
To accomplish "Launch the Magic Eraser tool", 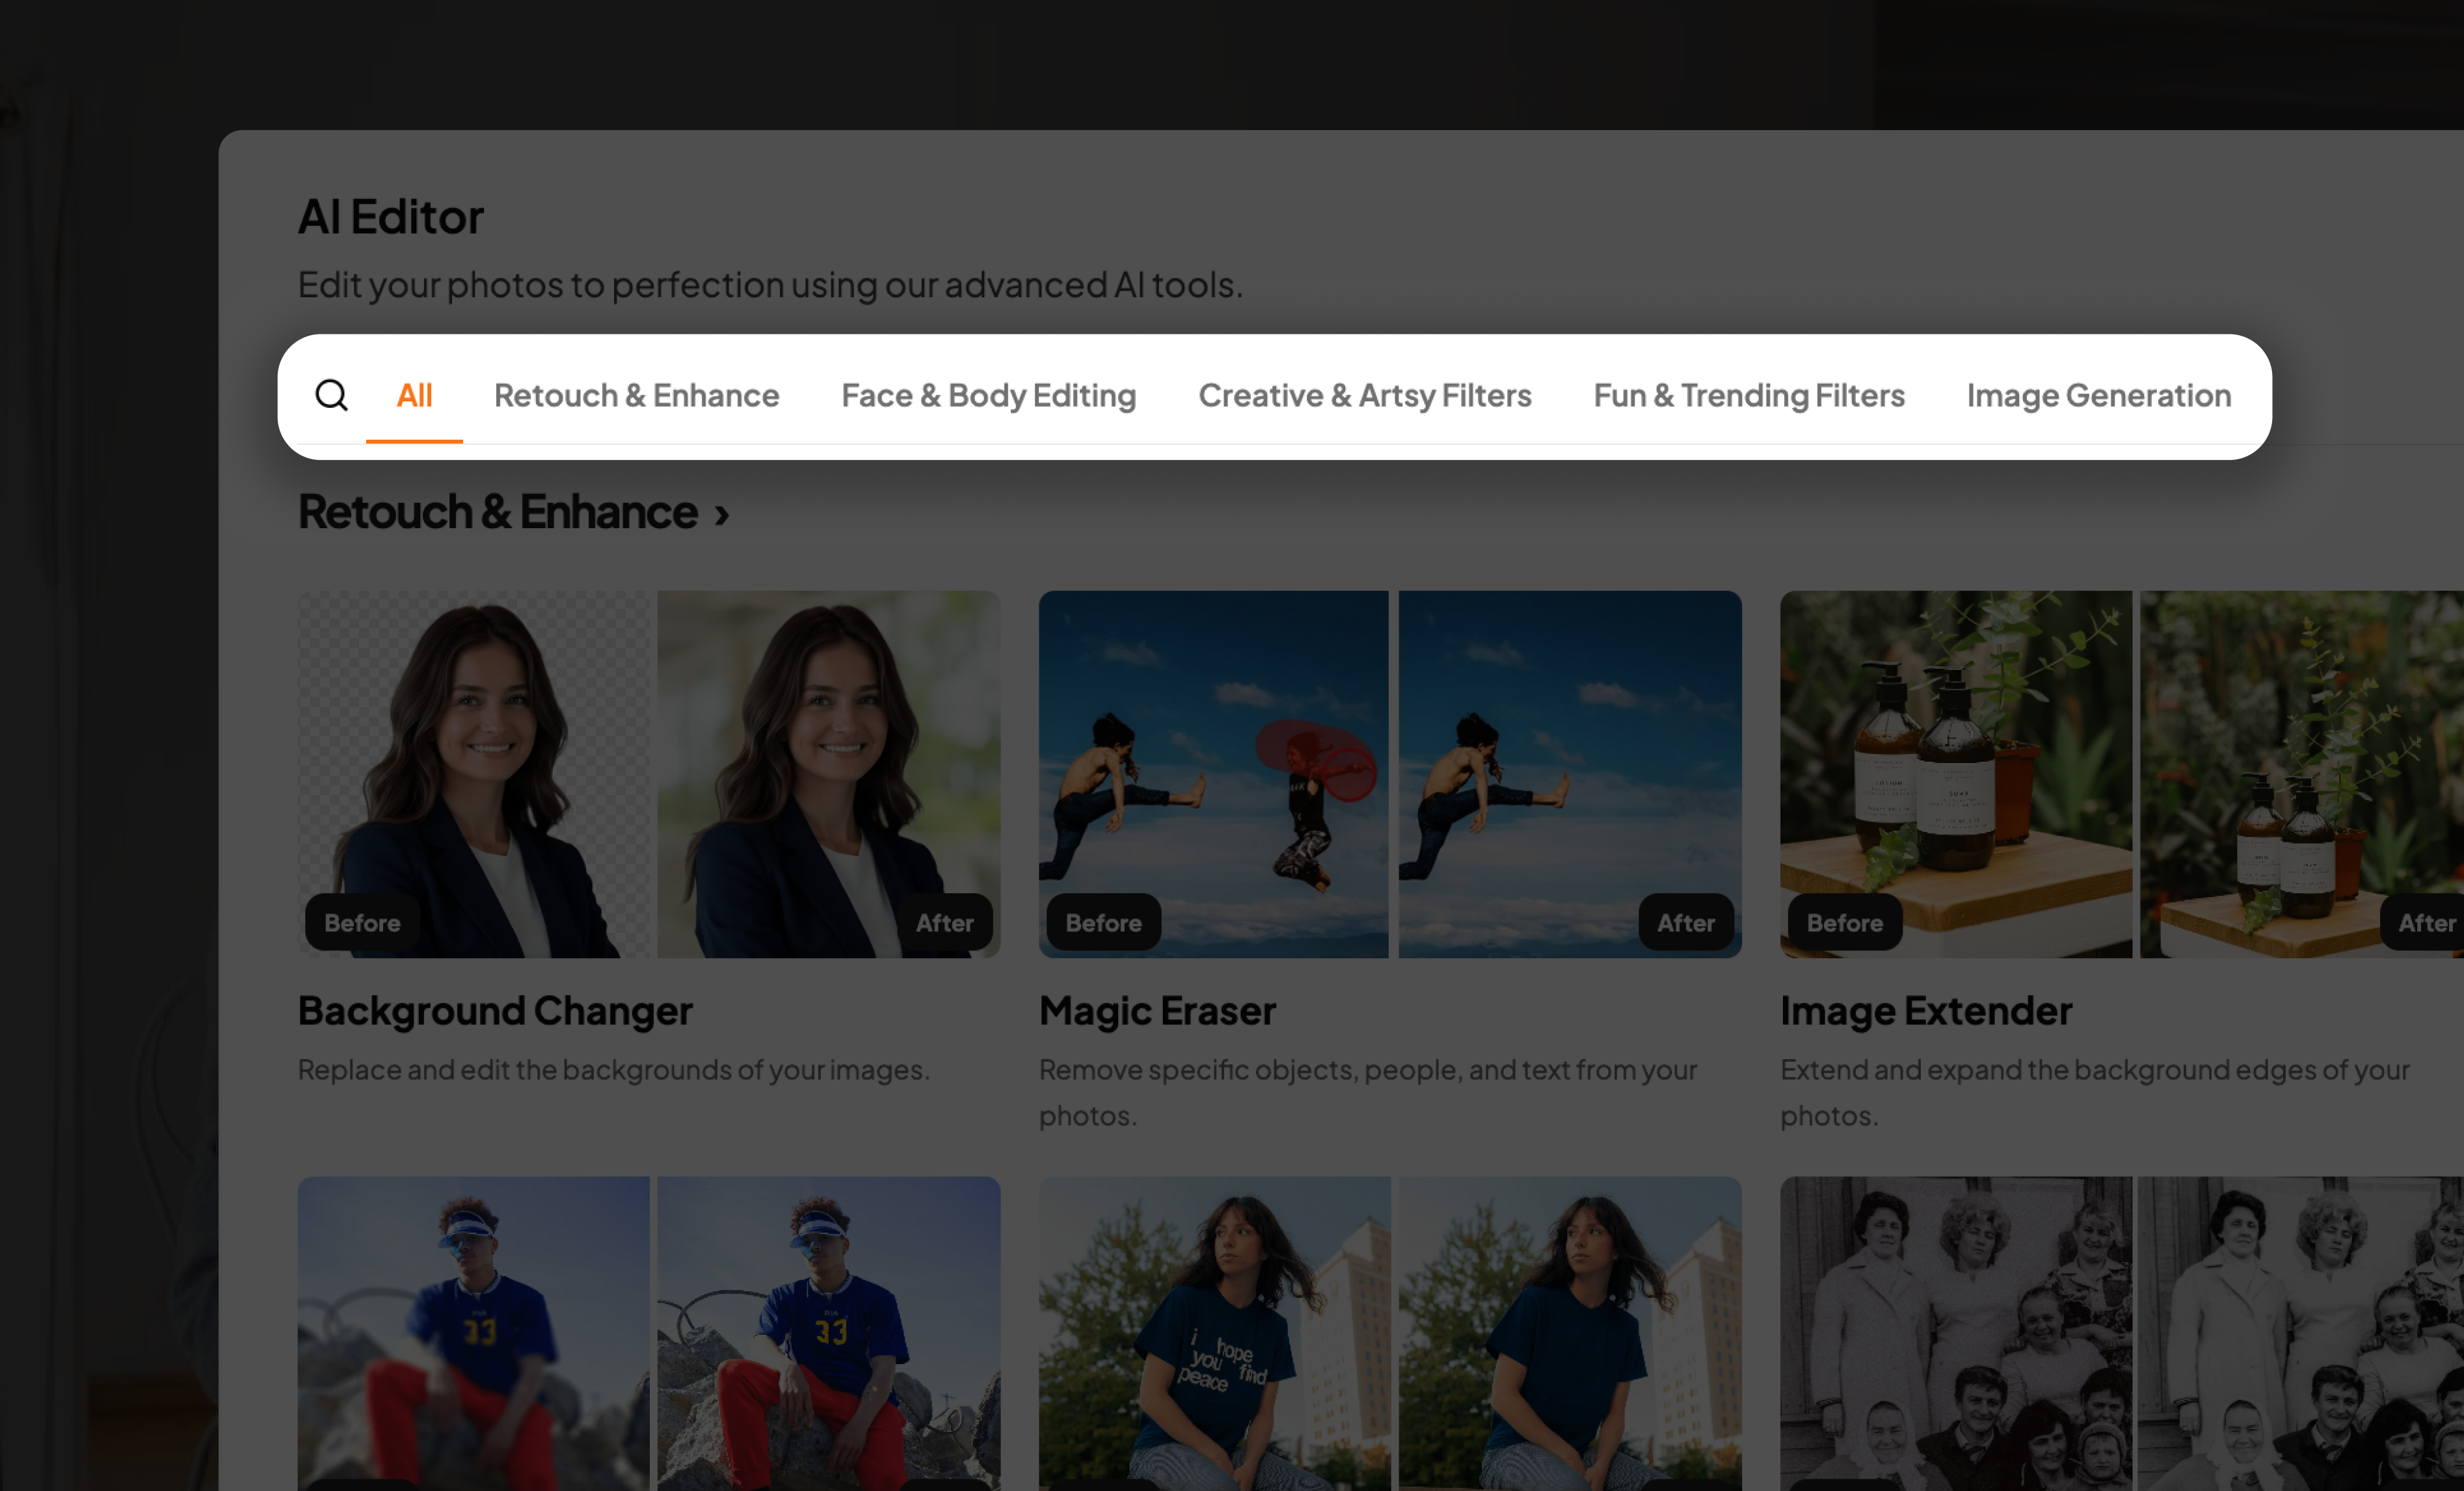I will pyautogui.click(x=1157, y=1010).
